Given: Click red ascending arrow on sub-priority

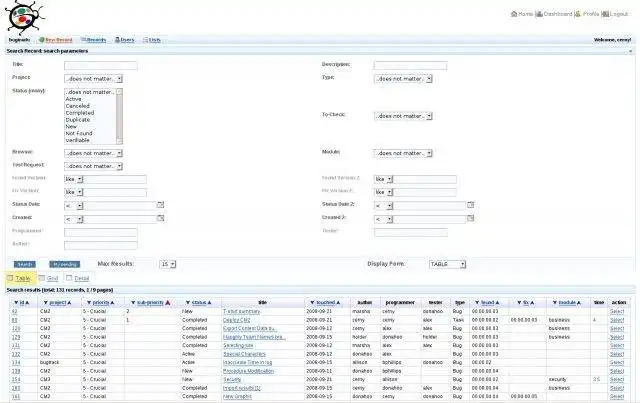Looking at the screenshot, I should click(x=168, y=303).
